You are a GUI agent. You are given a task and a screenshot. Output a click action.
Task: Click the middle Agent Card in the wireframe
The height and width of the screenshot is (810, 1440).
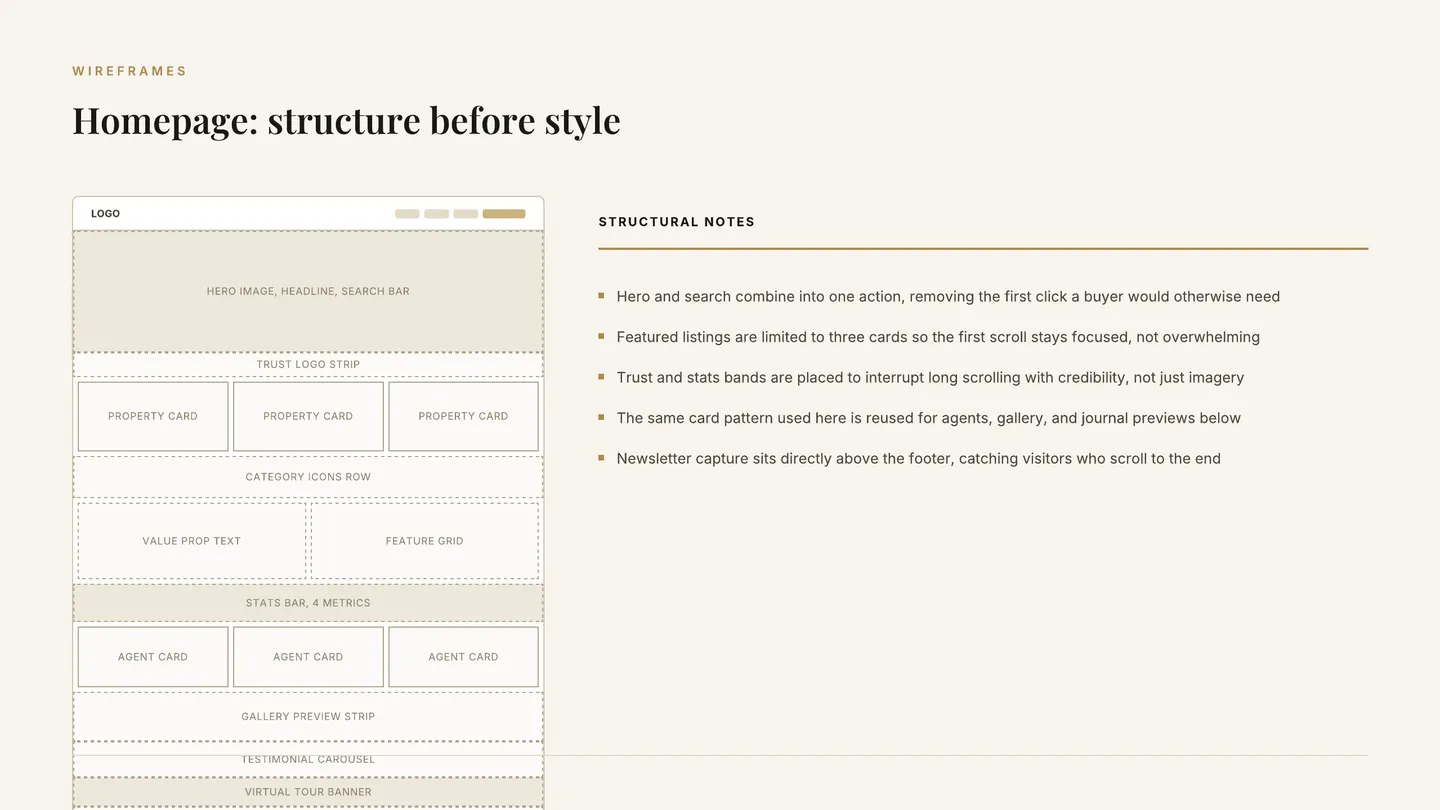(x=308, y=657)
